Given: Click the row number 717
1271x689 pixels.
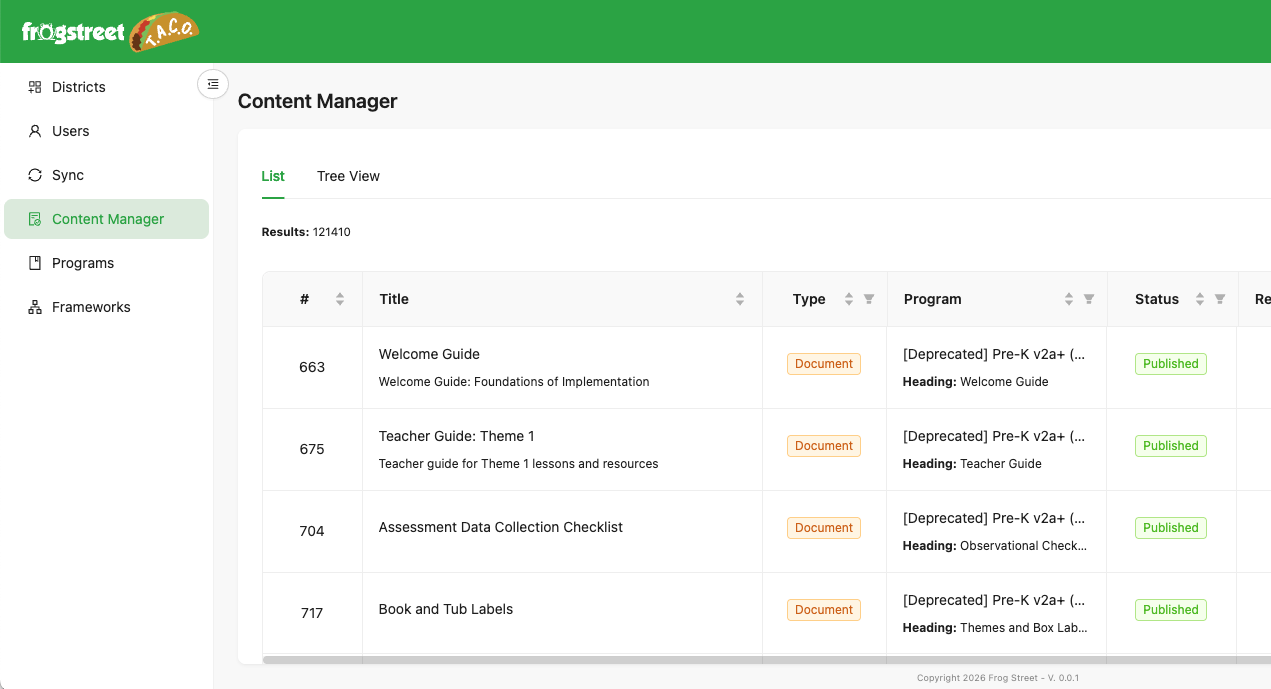Looking at the screenshot, I should pyautogui.click(x=312, y=613).
